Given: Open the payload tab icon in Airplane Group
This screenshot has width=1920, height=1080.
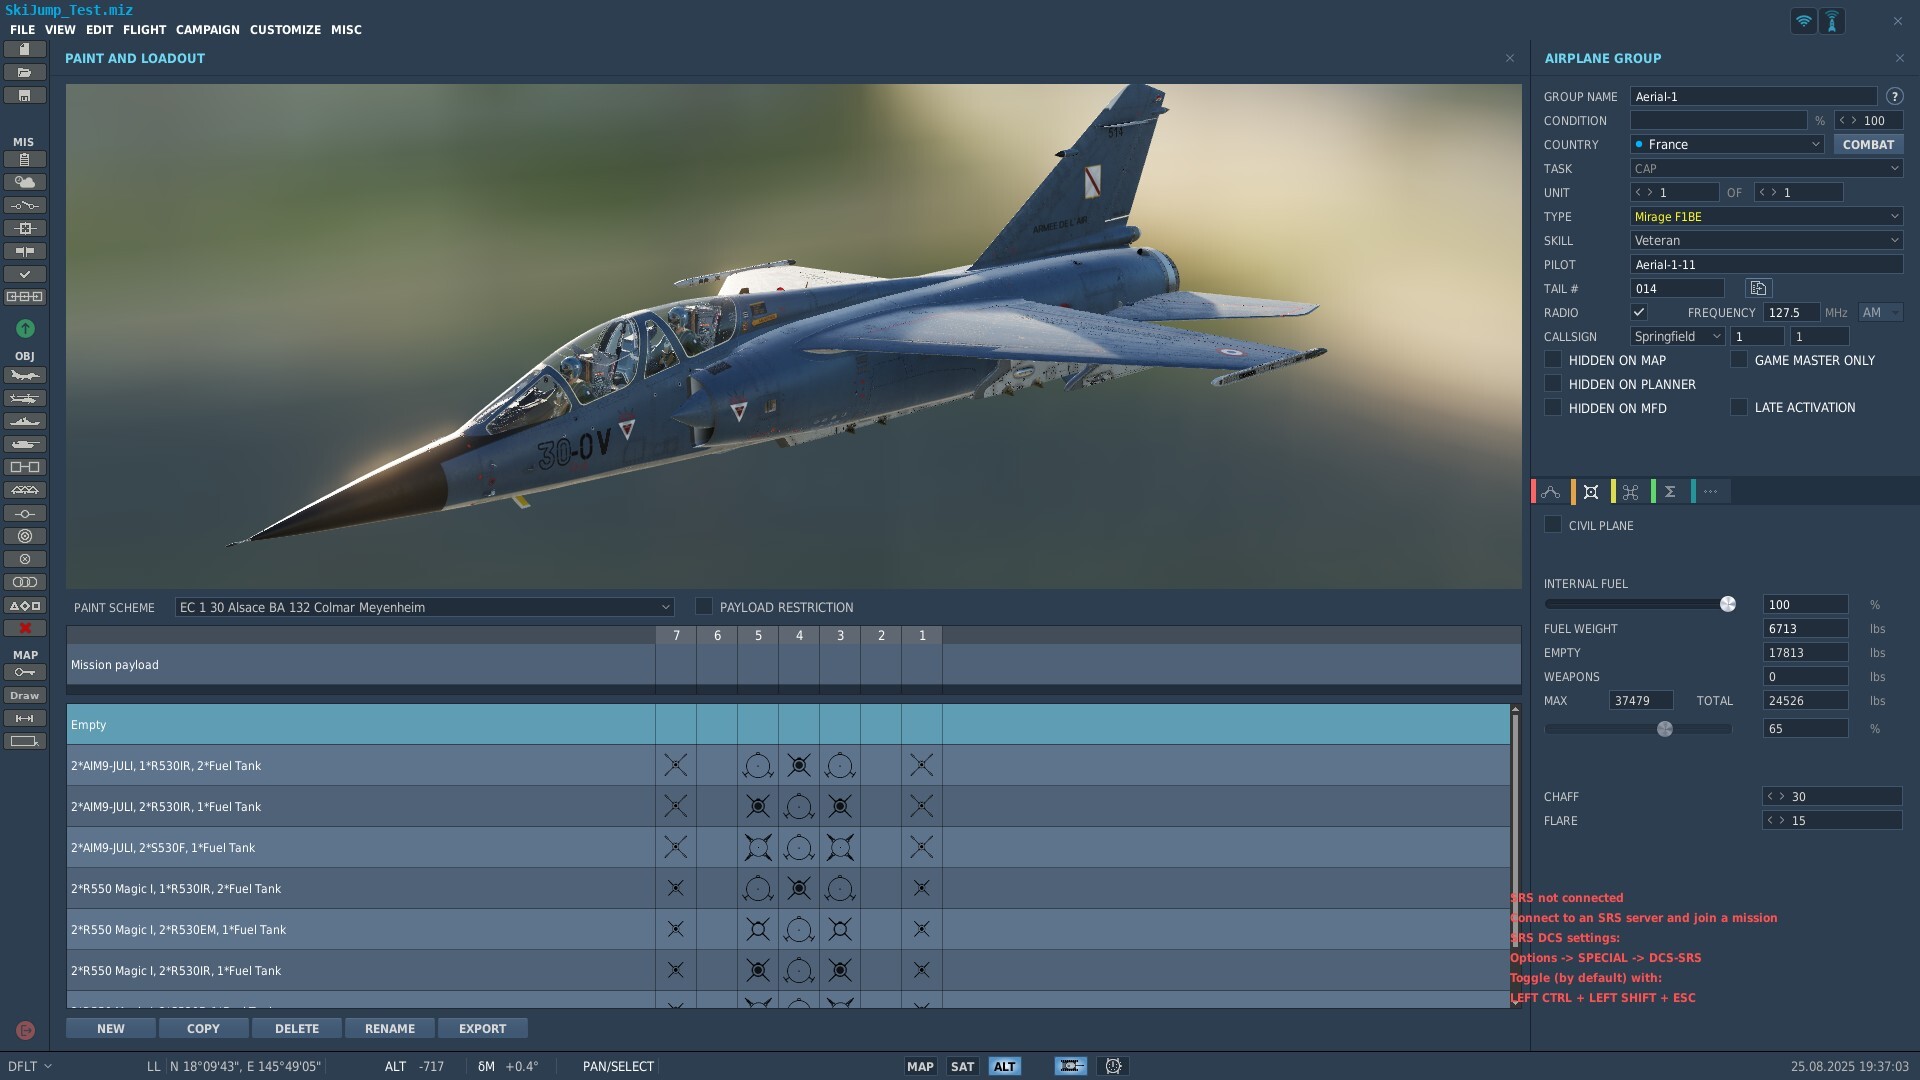Looking at the screenshot, I should [x=1591, y=491].
